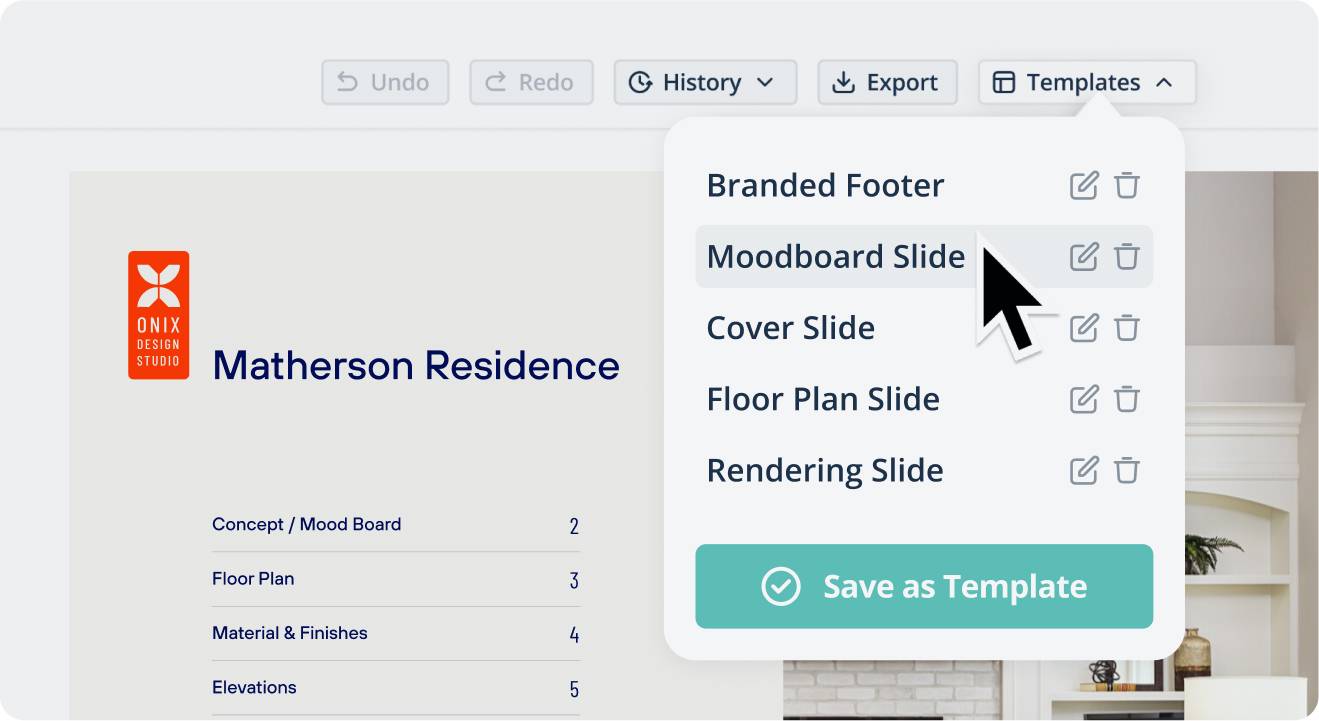Edit the Branded Footer template
The width and height of the screenshot is (1319, 721).
[1084, 186]
